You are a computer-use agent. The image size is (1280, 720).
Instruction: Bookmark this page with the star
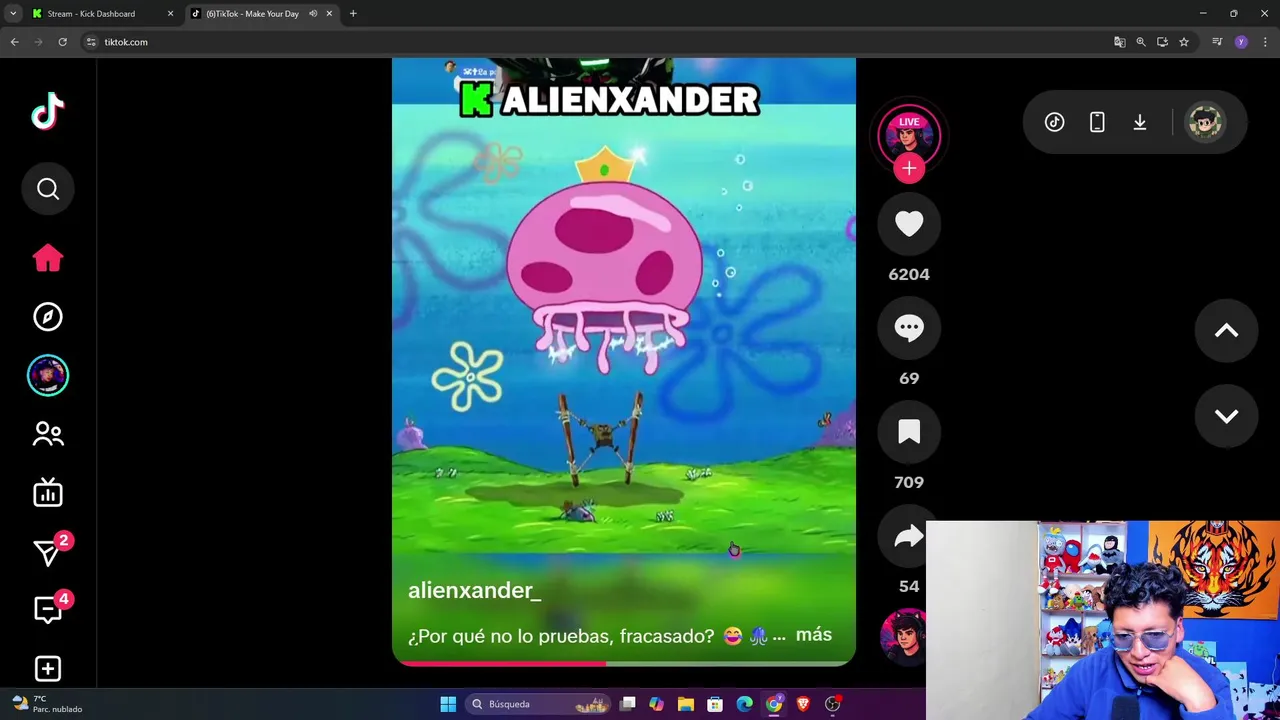coord(1184,42)
